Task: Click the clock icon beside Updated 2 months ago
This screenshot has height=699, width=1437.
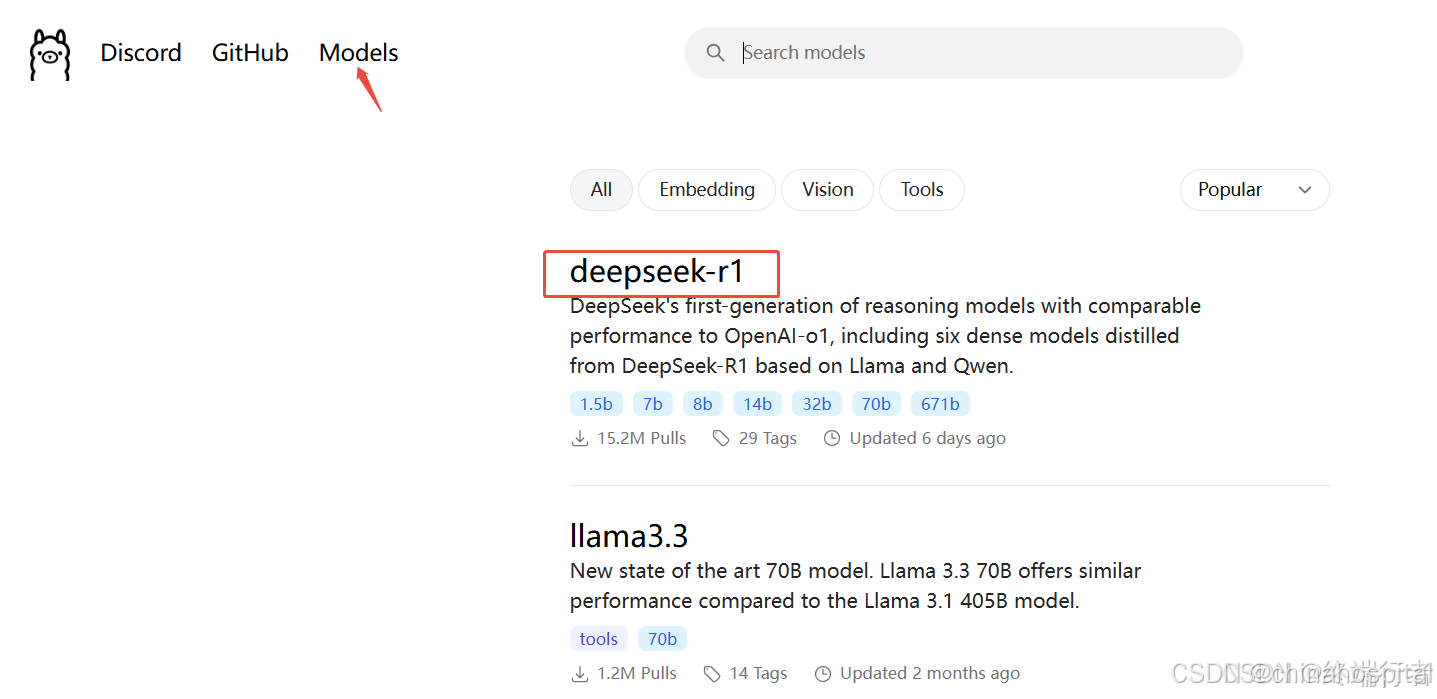Action: (823, 673)
